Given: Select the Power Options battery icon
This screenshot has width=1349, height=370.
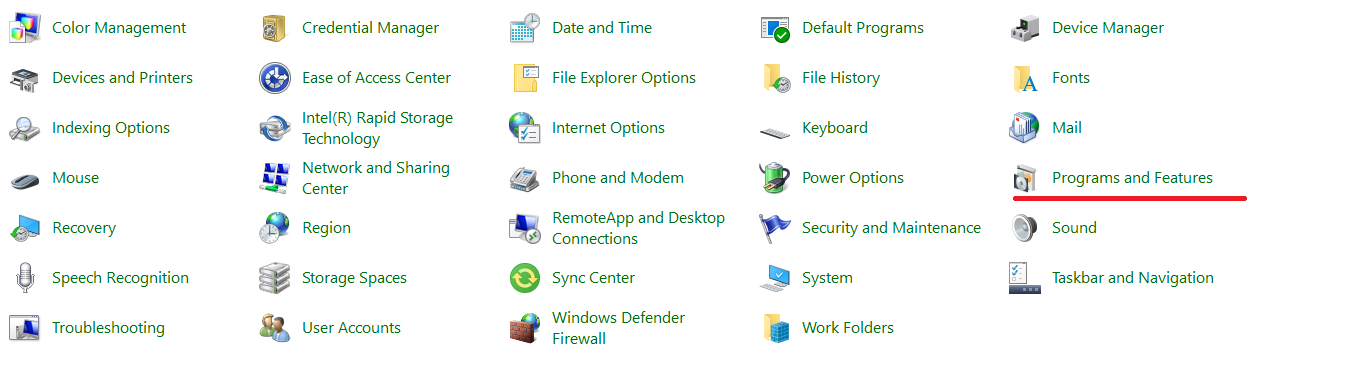Looking at the screenshot, I should coord(774,178).
